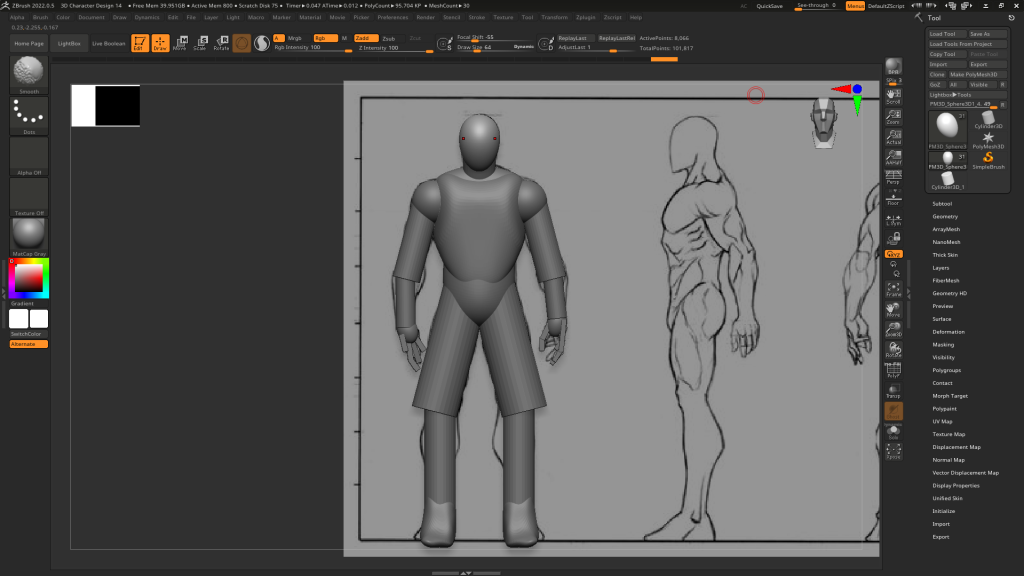Open the Dots stroke picker
The width and height of the screenshot is (1024, 576).
point(29,116)
